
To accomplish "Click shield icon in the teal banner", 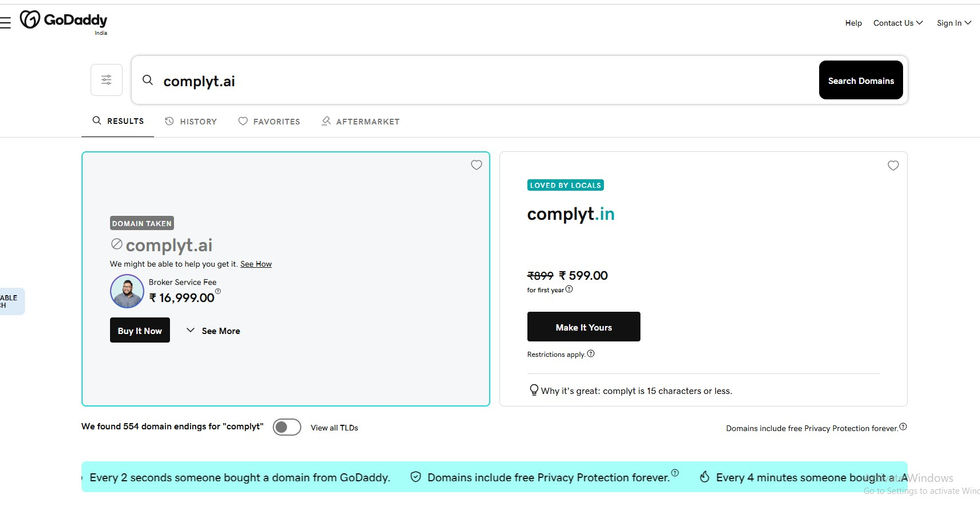I will [415, 477].
